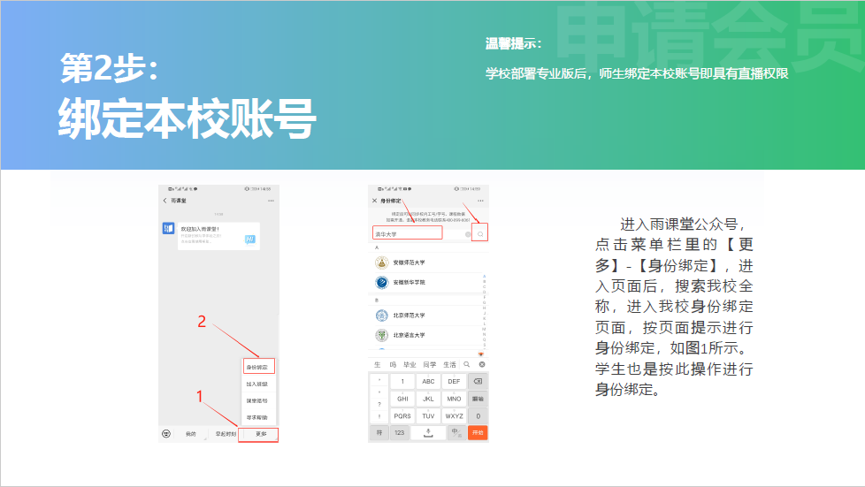Tap the GHI key on the keyboard
Screen dimensions: 865x487
(402, 399)
